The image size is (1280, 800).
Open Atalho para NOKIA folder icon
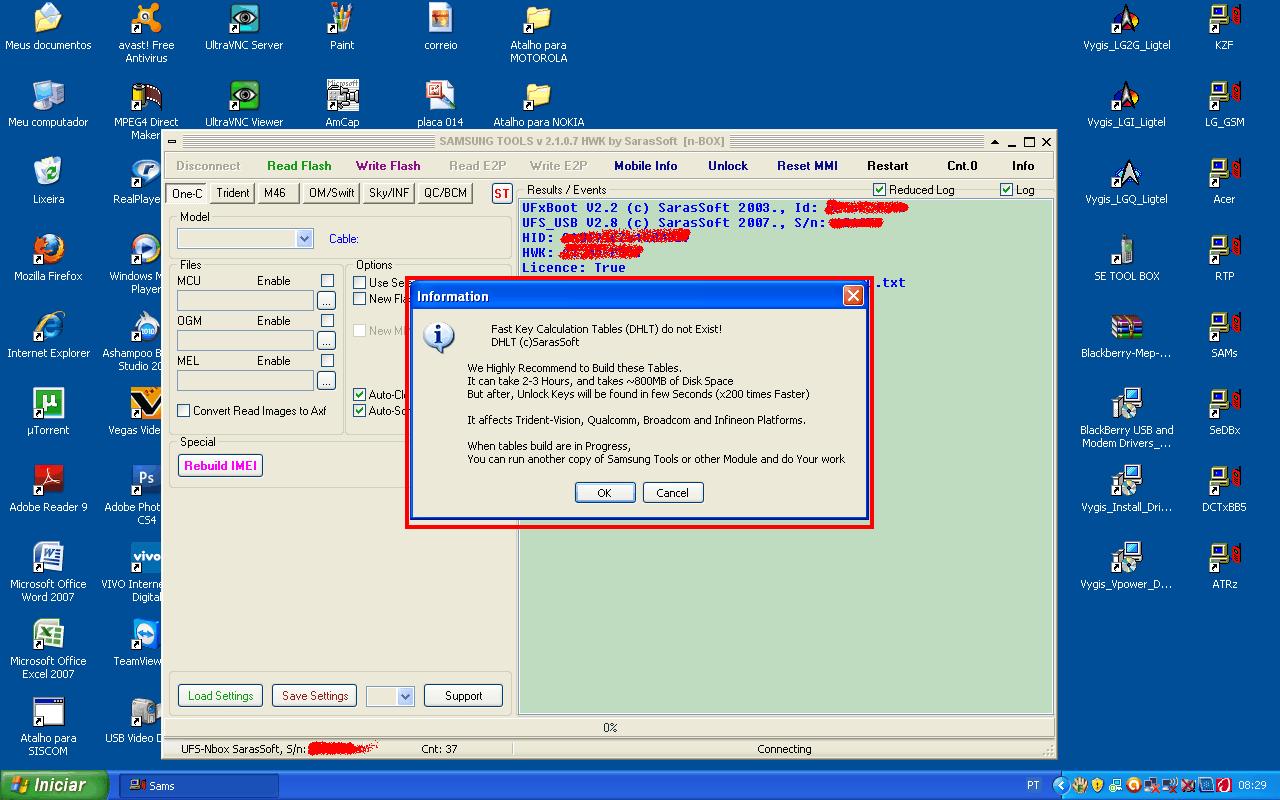click(x=538, y=104)
